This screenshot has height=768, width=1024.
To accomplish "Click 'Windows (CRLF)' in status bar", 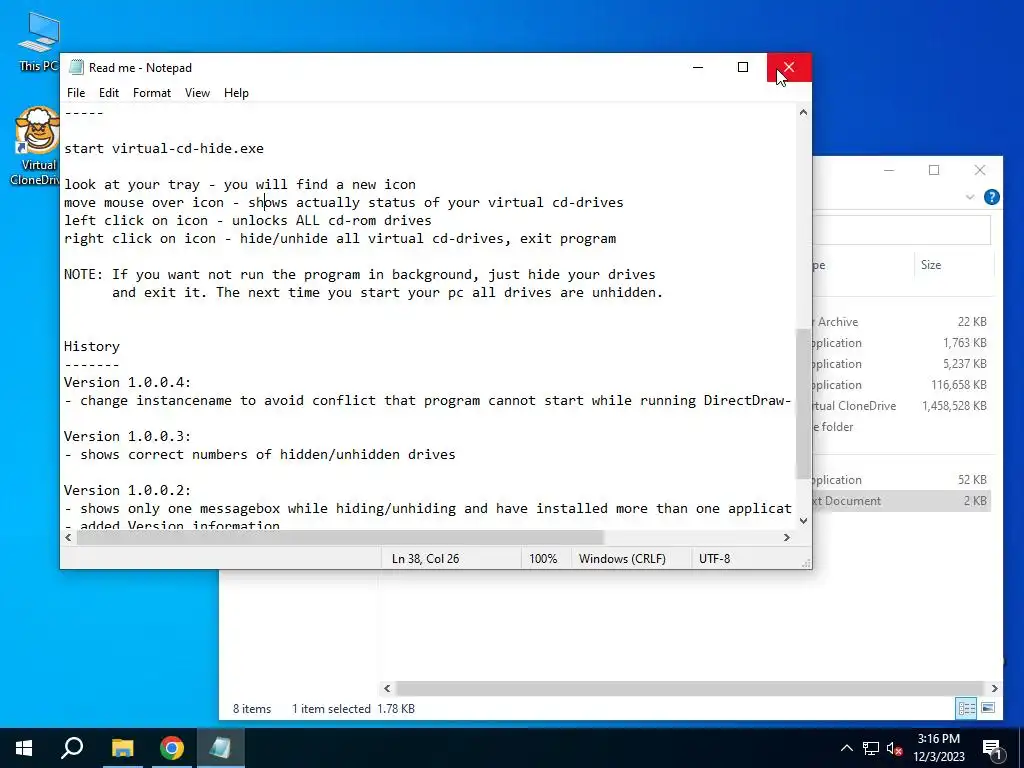I will tap(622, 559).
